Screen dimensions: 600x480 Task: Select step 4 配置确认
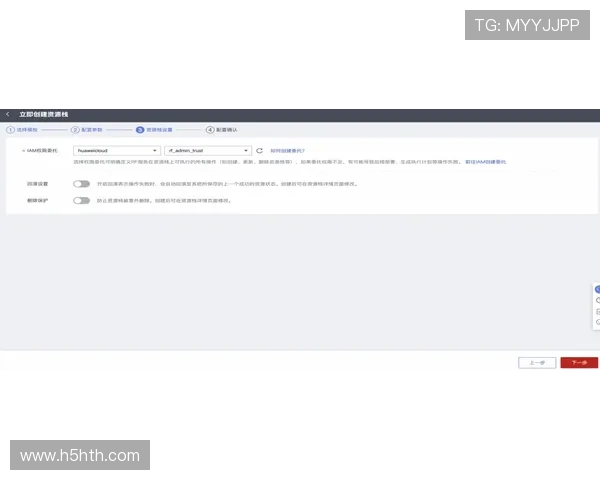(x=222, y=130)
